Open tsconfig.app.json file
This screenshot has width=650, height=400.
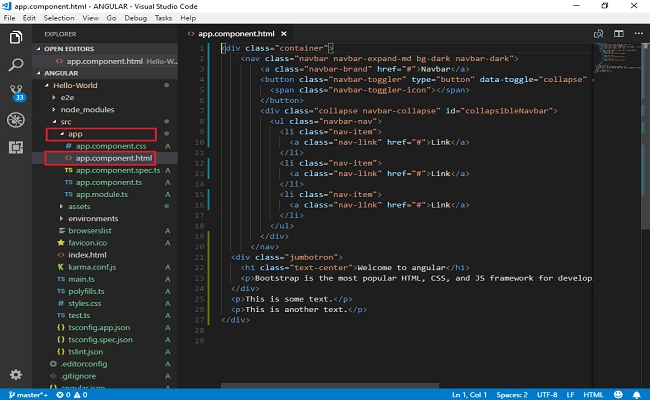(x=105, y=327)
